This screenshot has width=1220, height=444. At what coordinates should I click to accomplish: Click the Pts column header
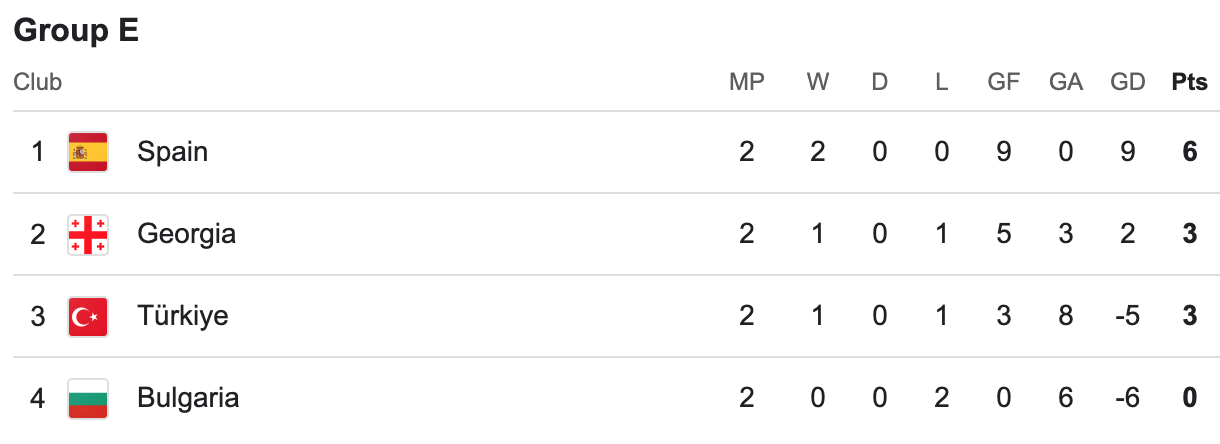coord(1189,82)
